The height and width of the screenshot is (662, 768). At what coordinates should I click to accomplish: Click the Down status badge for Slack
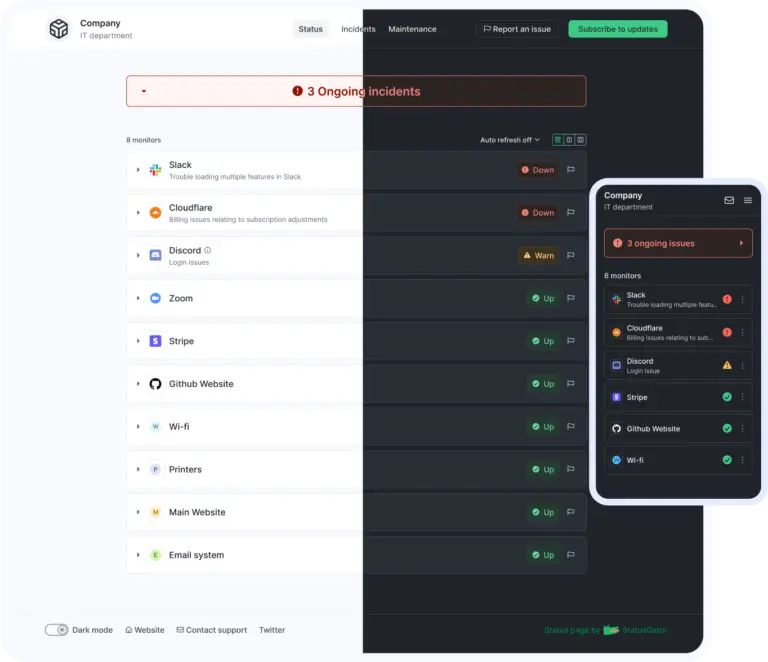click(x=538, y=170)
